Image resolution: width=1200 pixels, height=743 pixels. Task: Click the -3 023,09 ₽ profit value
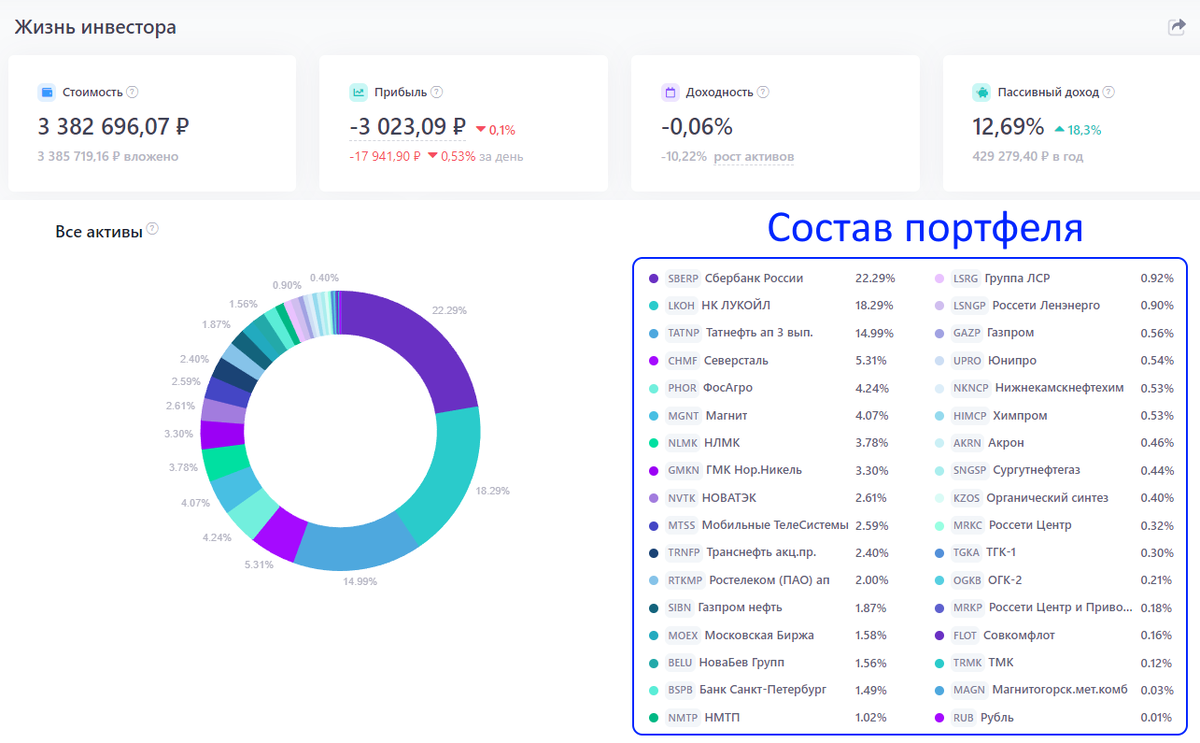click(x=408, y=127)
